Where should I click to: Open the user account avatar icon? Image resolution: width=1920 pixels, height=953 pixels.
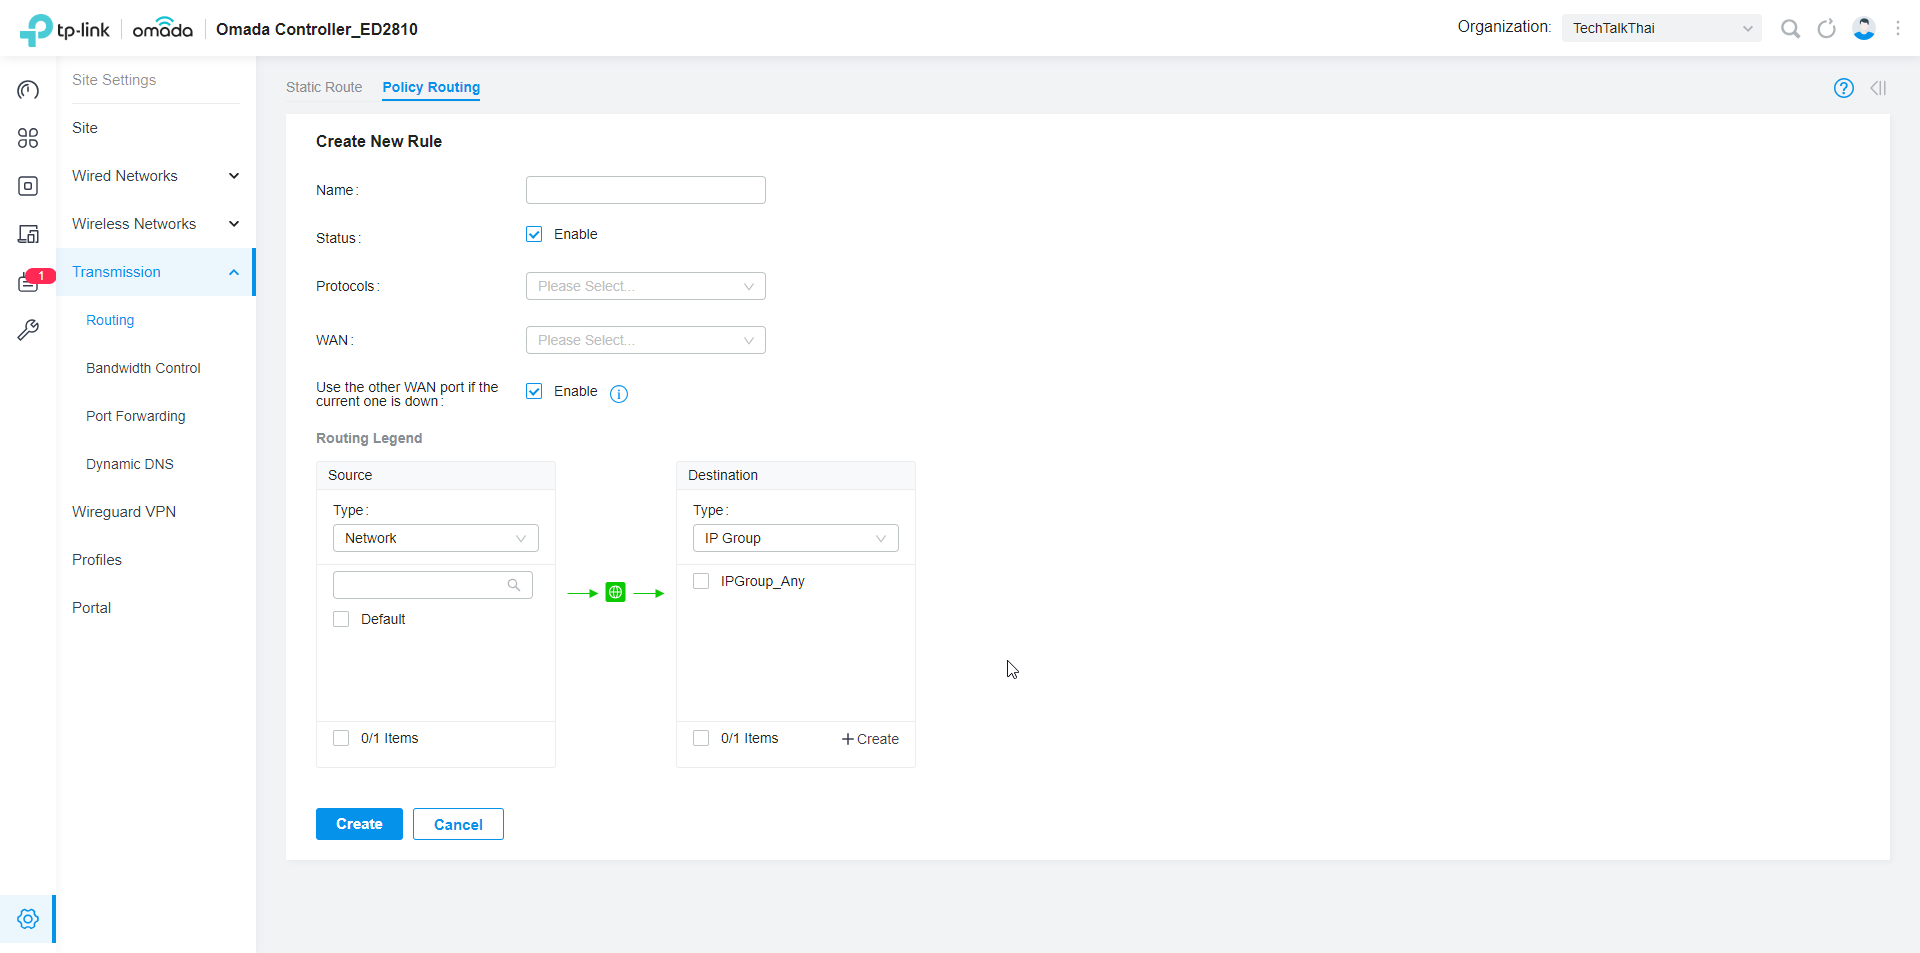tap(1863, 29)
